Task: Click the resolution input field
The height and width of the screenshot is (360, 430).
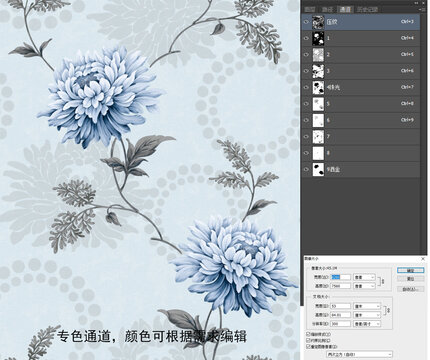Action: (341, 324)
